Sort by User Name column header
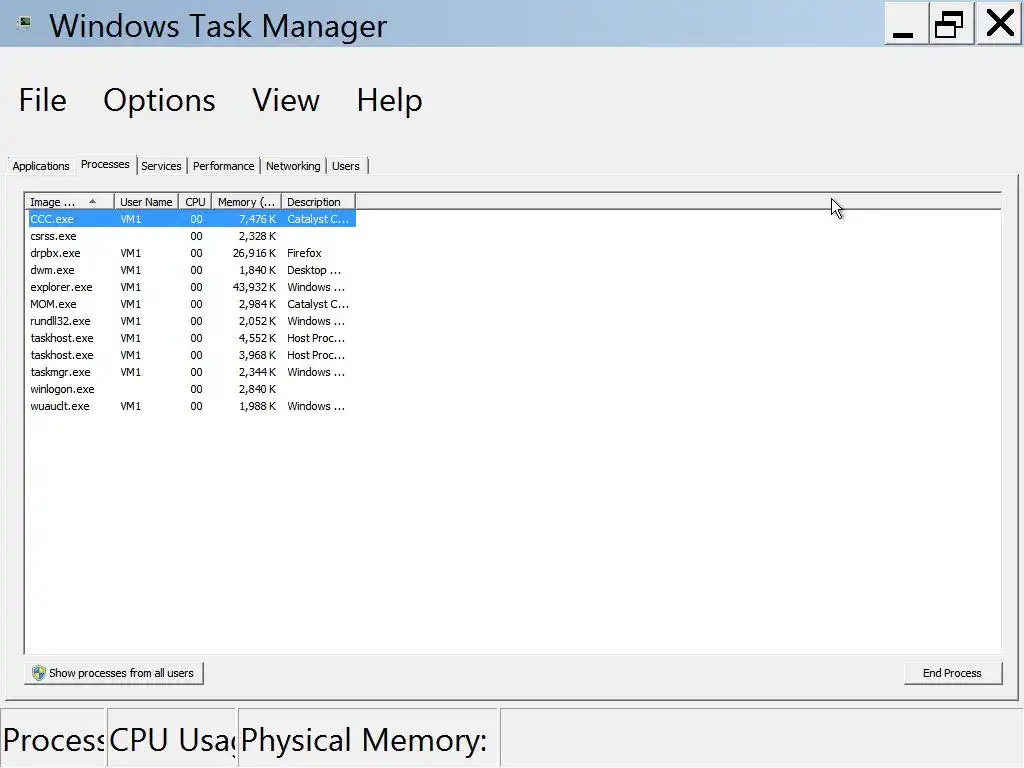Image resolution: width=1024 pixels, height=768 pixels. click(146, 202)
